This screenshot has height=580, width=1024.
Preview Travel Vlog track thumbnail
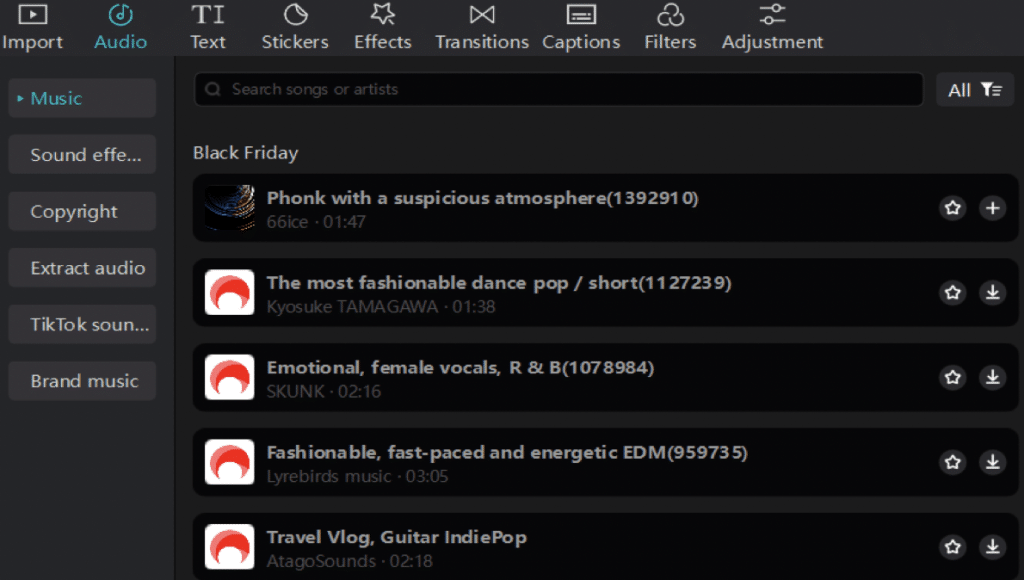(229, 547)
